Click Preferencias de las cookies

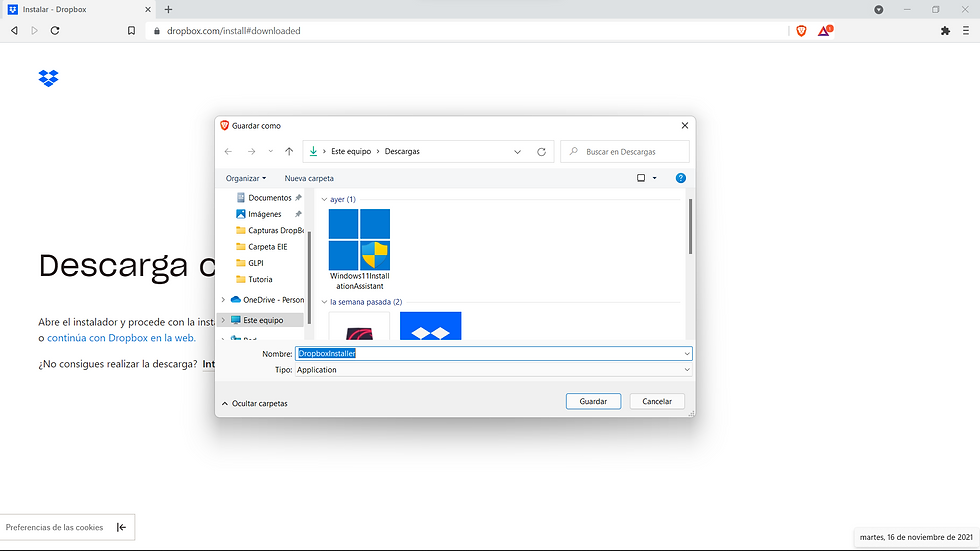54,527
